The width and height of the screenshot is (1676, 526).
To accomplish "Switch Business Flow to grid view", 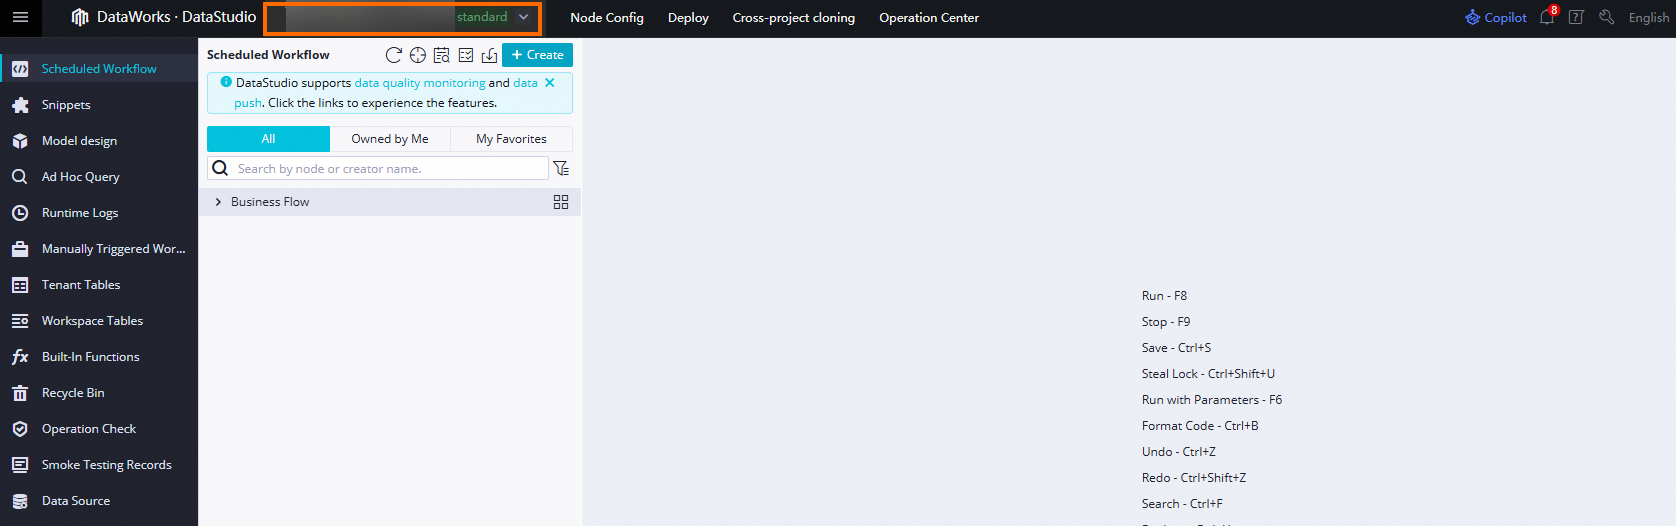I will pos(561,202).
